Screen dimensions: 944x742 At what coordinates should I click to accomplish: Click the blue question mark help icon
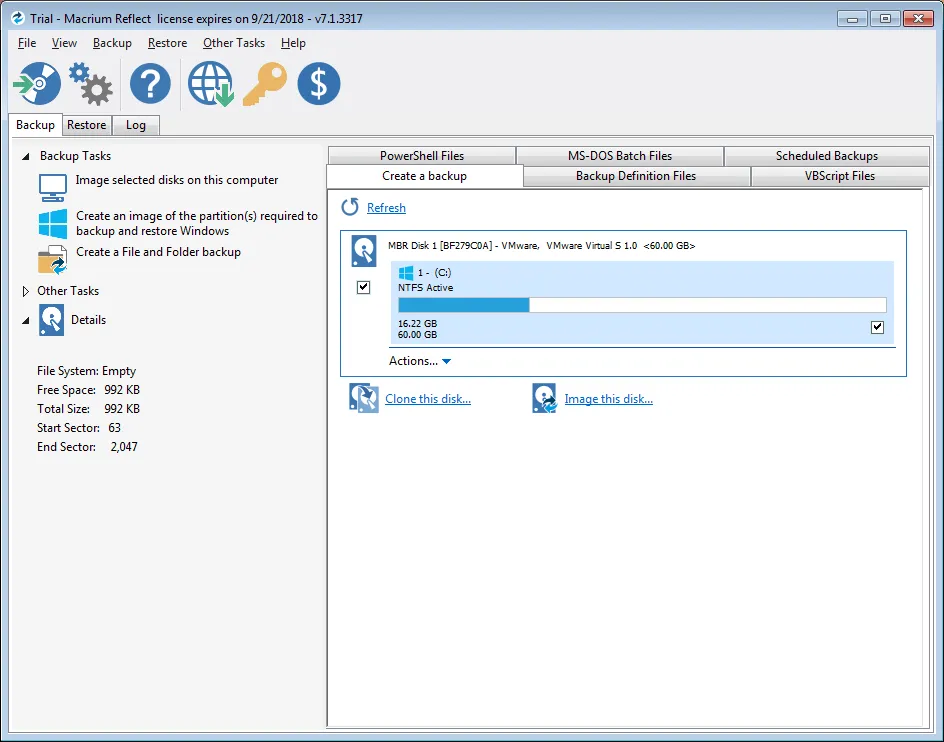[x=151, y=84]
